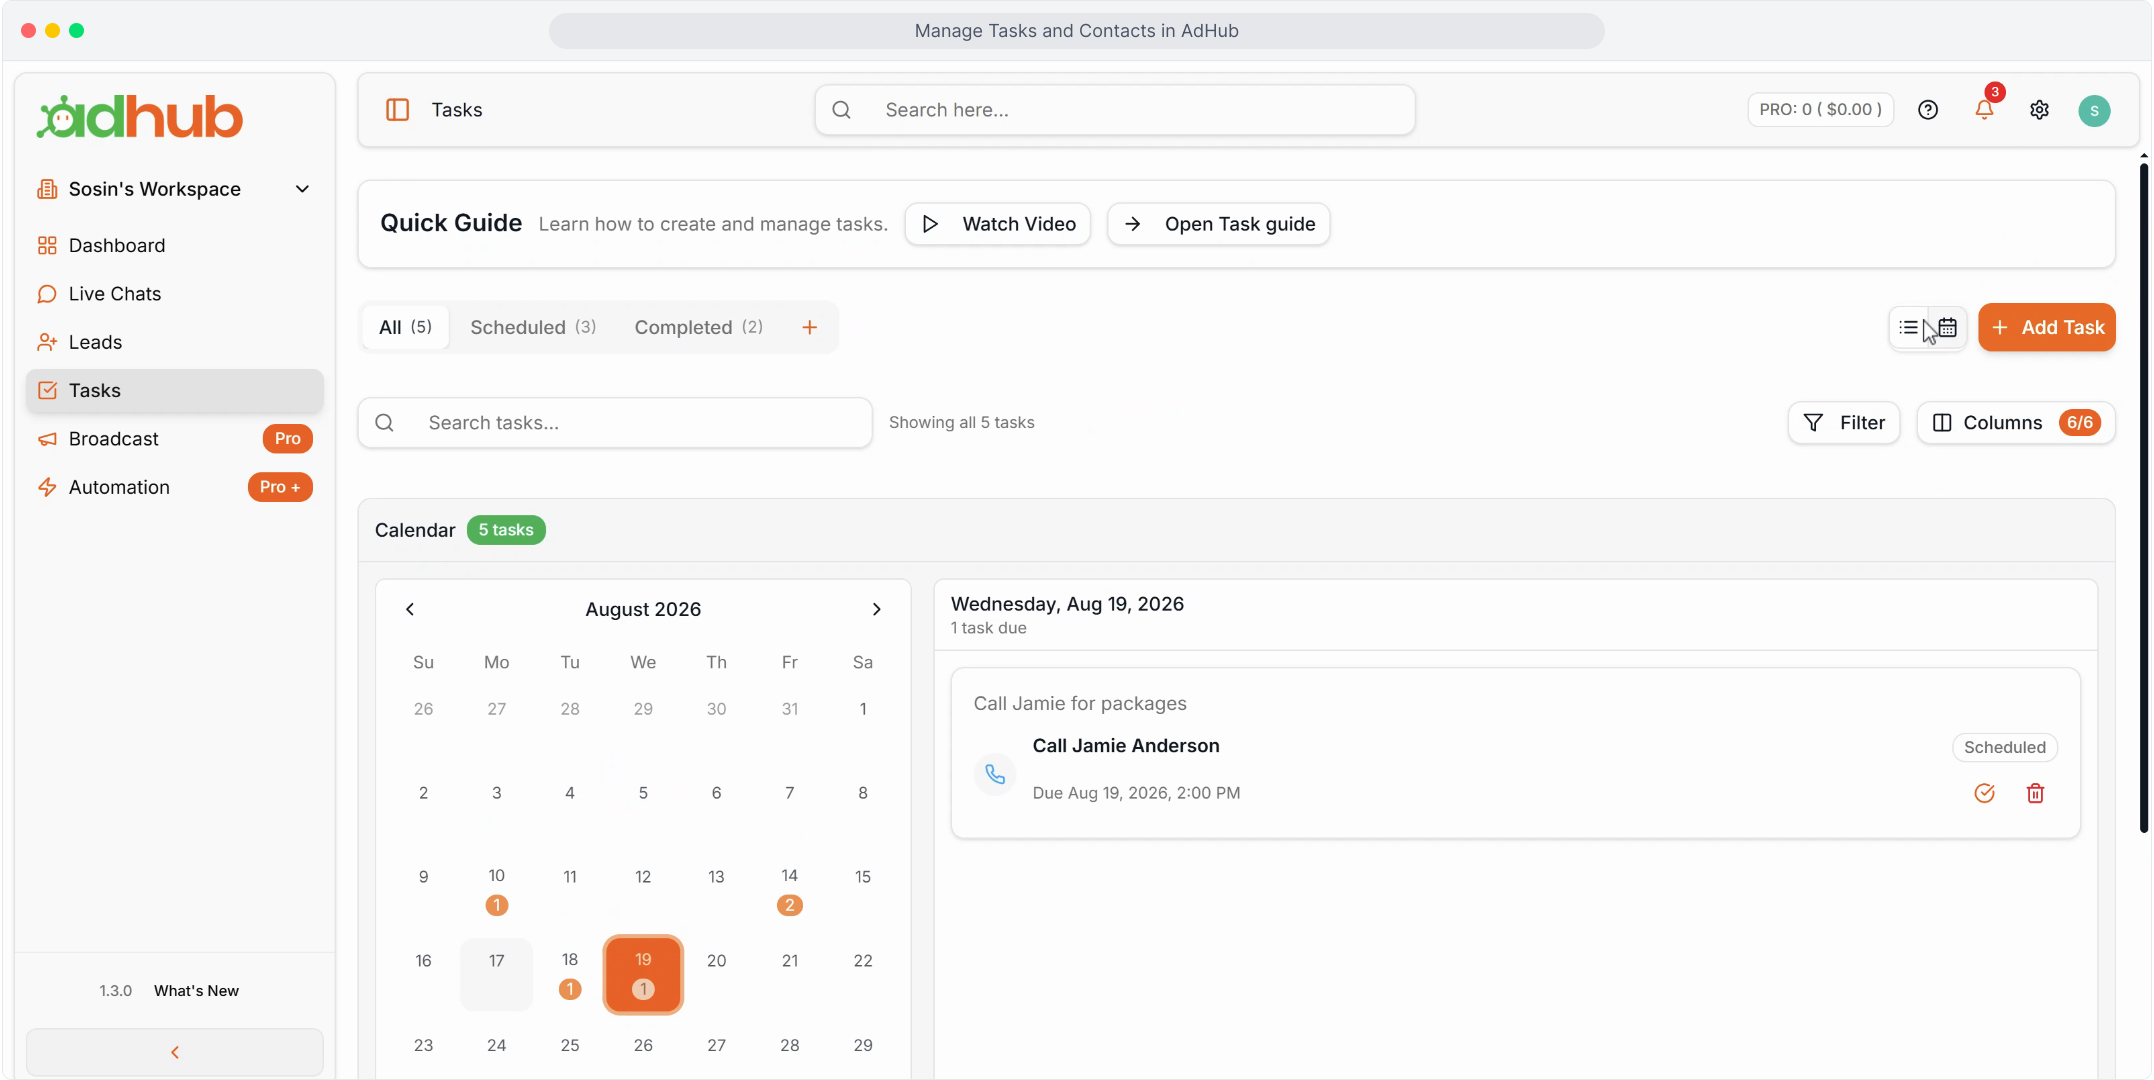The image size is (2154, 1080).
Task: Open Dashboard from sidebar
Action: point(175,245)
